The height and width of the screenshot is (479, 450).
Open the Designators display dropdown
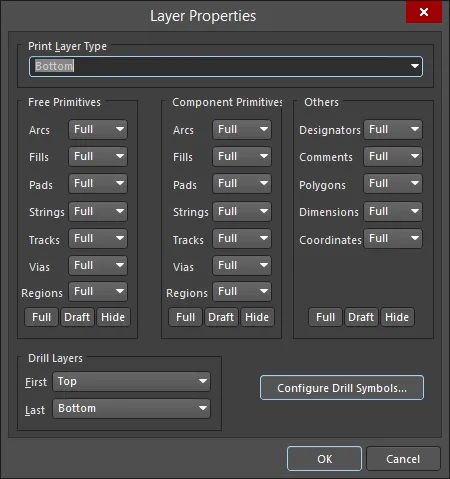[x=393, y=129]
